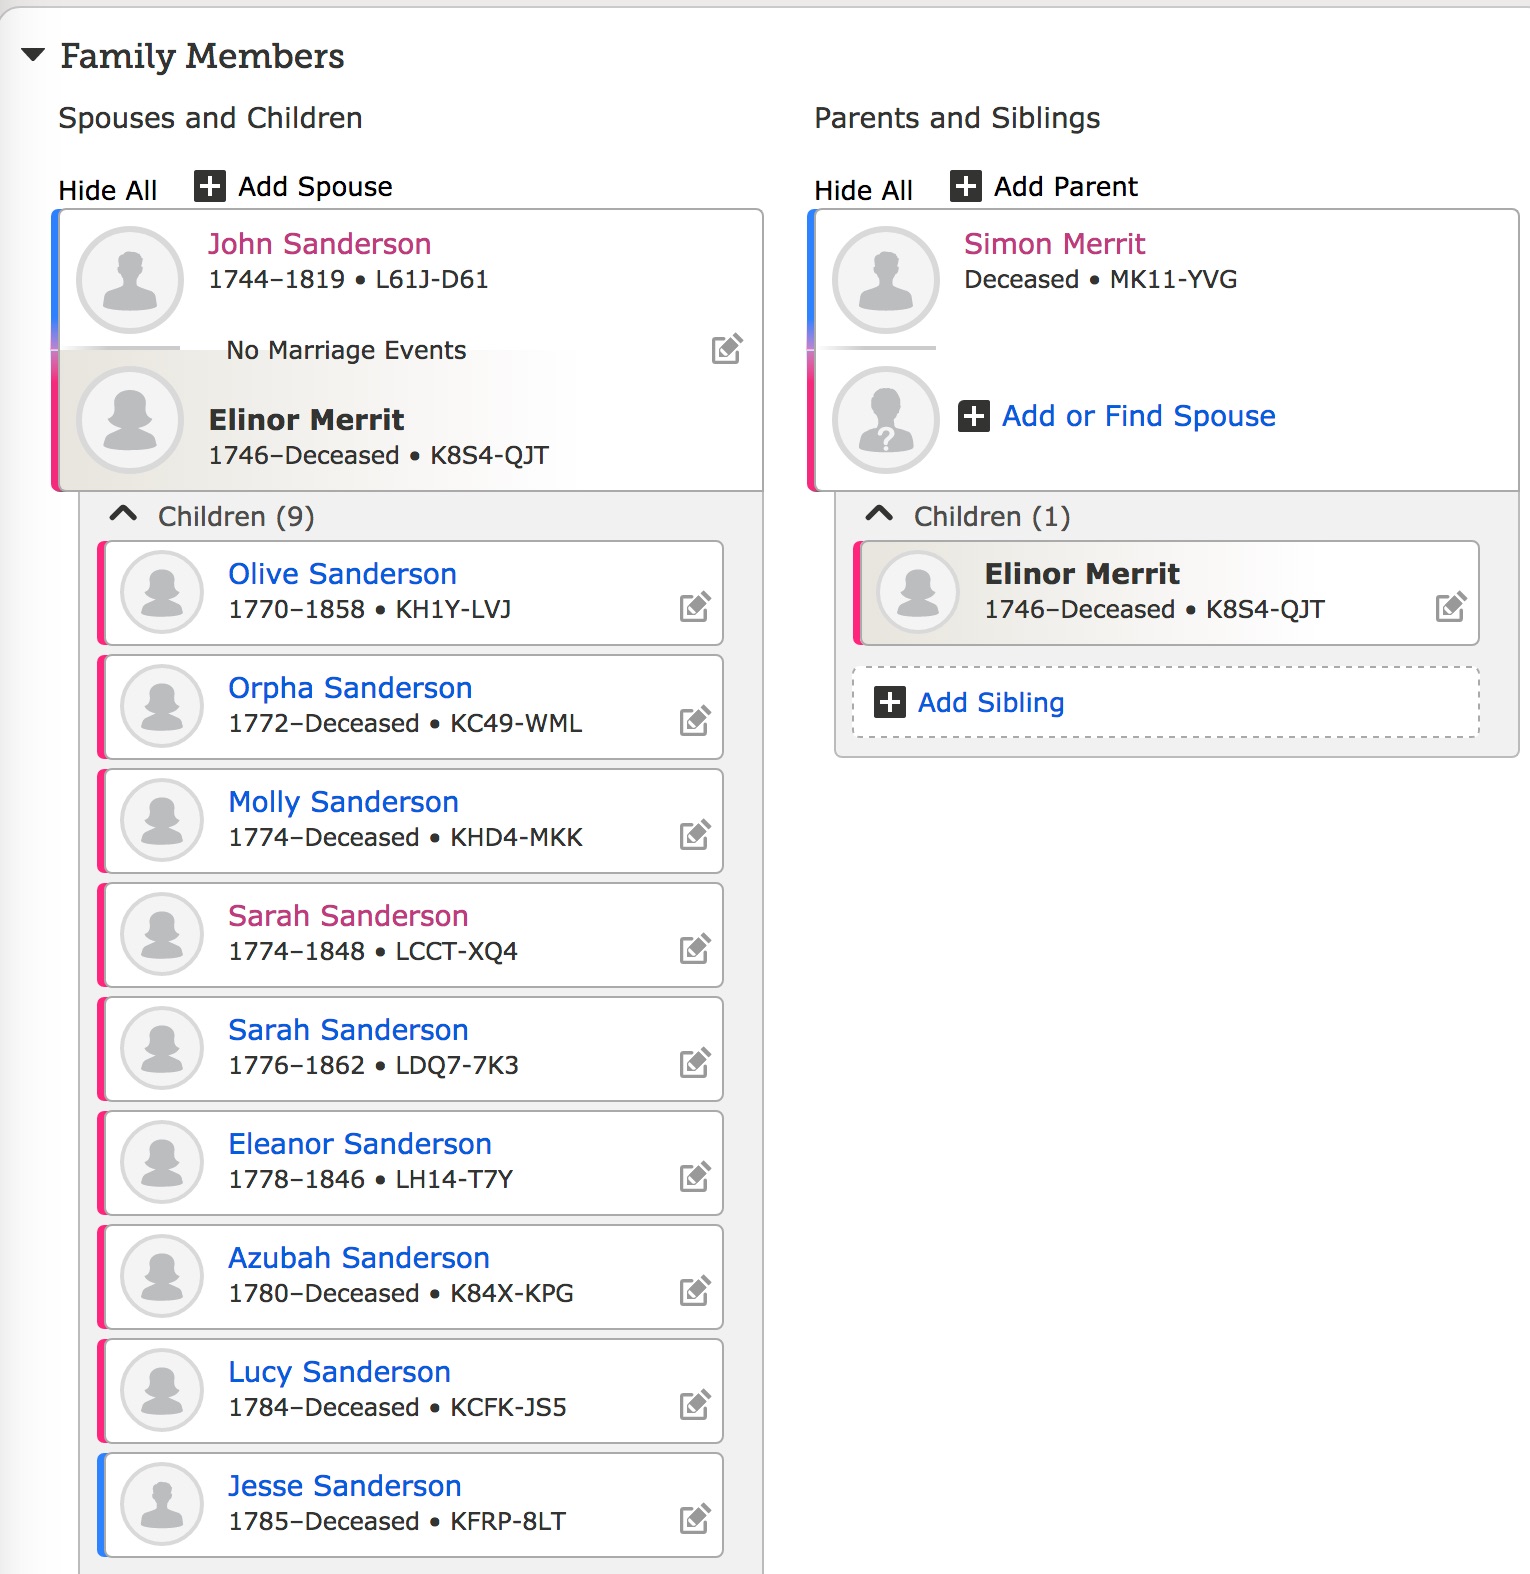Open Simon Merrit's profile
This screenshot has width=1530, height=1574.
click(x=1054, y=244)
